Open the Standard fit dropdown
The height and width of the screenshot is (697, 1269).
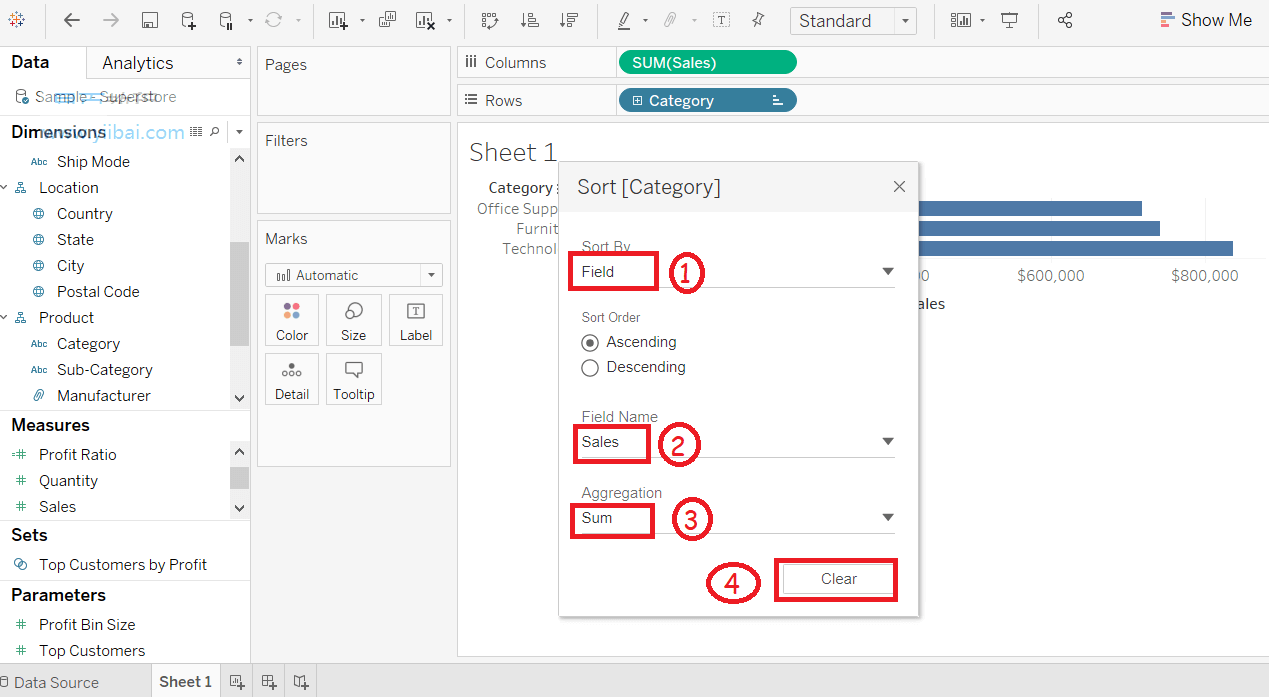(x=853, y=21)
